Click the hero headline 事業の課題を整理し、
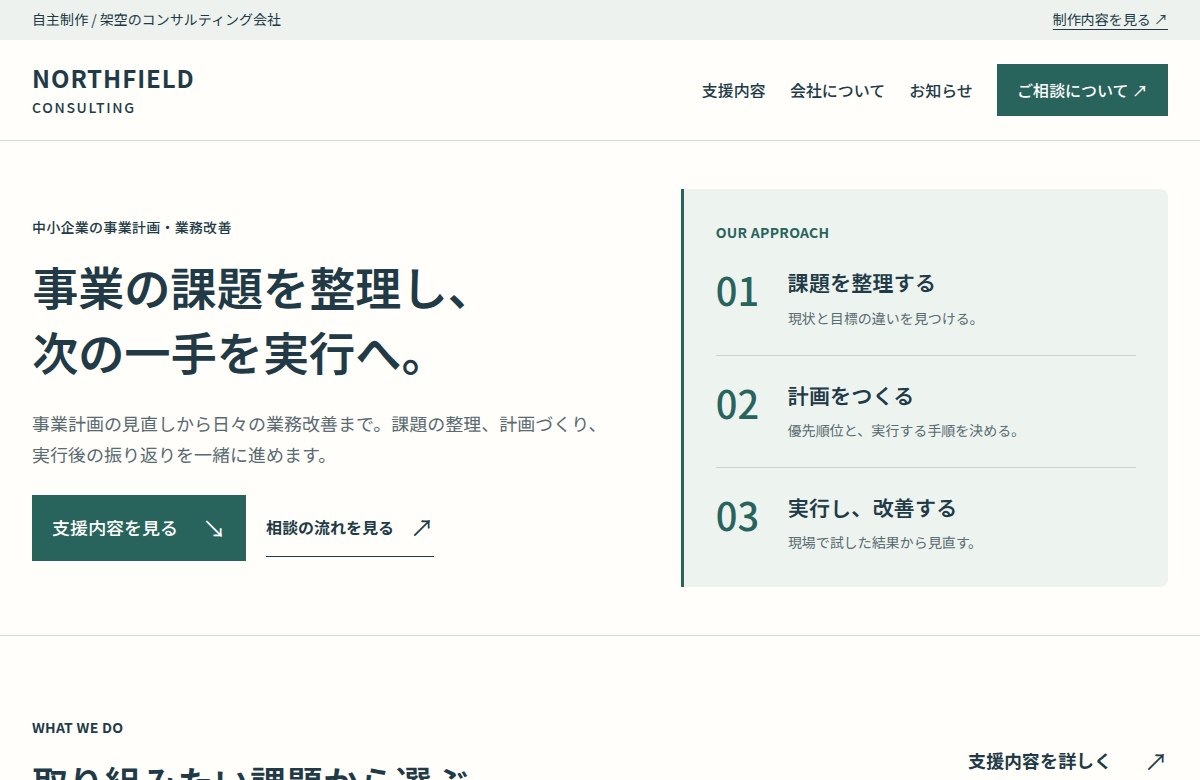 point(250,291)
